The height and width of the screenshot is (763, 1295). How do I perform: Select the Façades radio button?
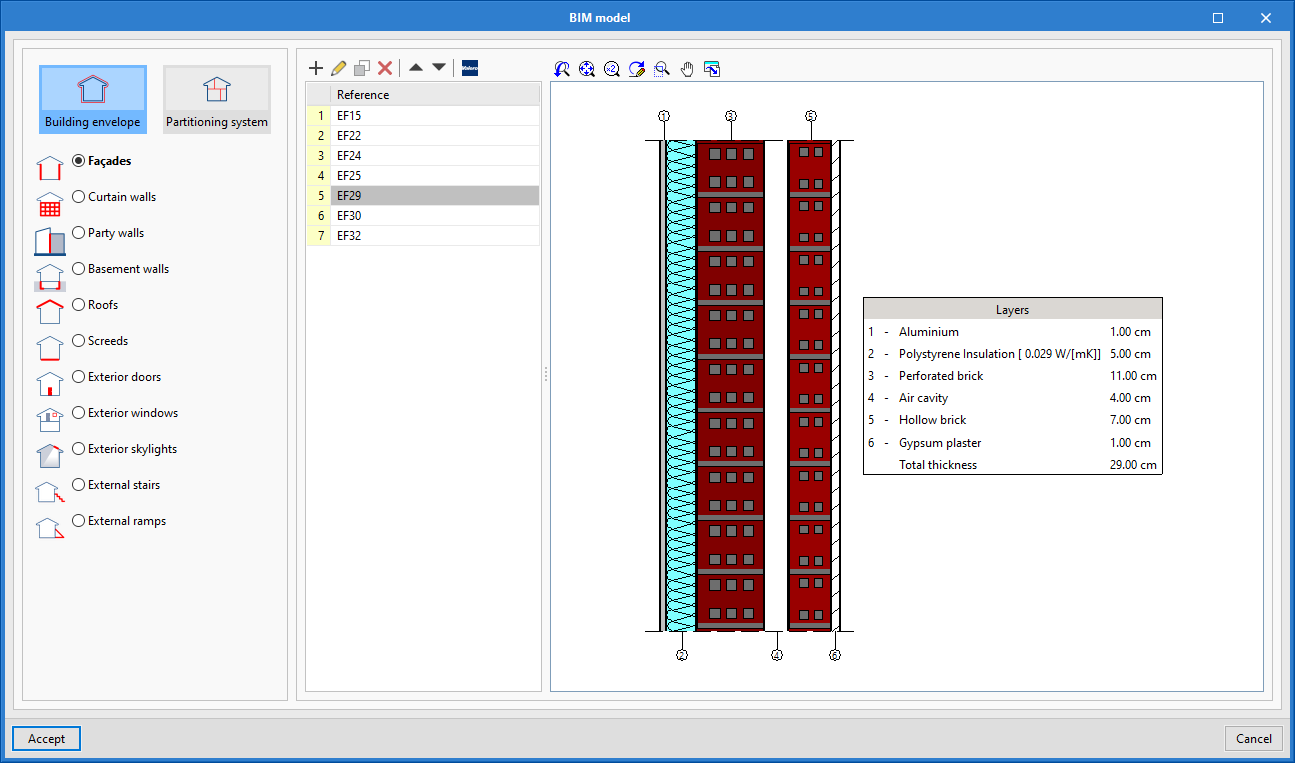point(79,160)
